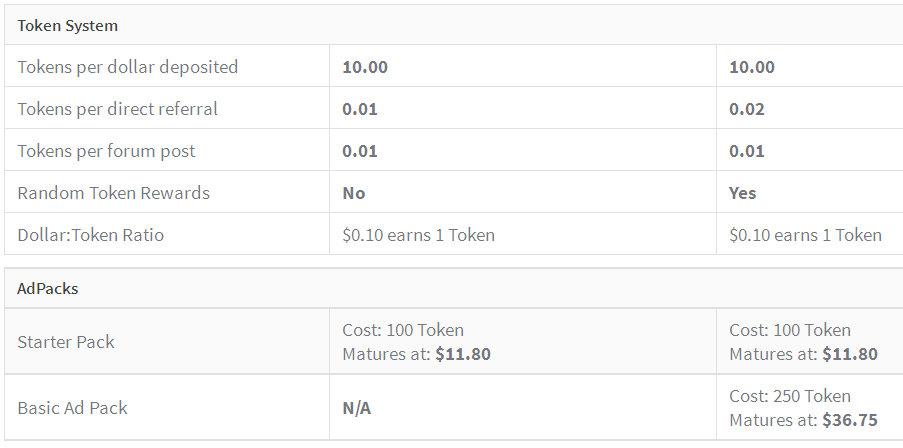Click the Yes value for Random Token Rewards
This screenshot has width=903, height=448.
coord(743,193)
